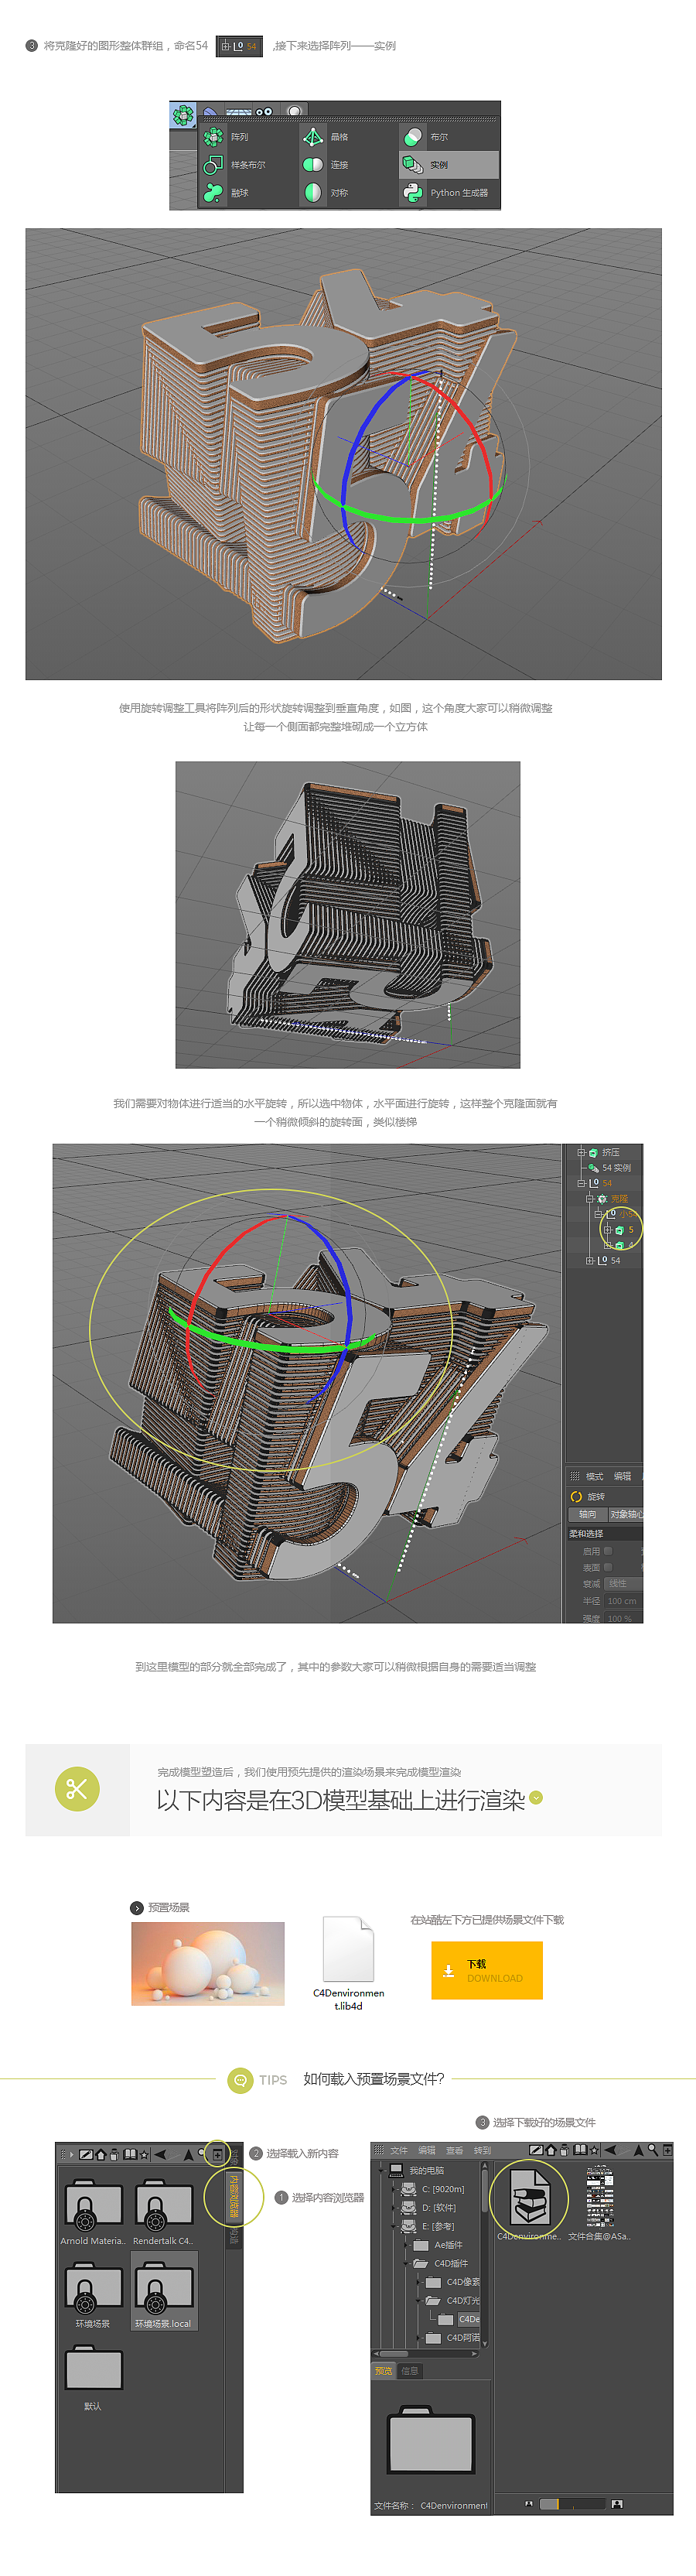
Task: Click the yellow 下载 DOWNLOAD button
Action: click(x=487, y=1970)
